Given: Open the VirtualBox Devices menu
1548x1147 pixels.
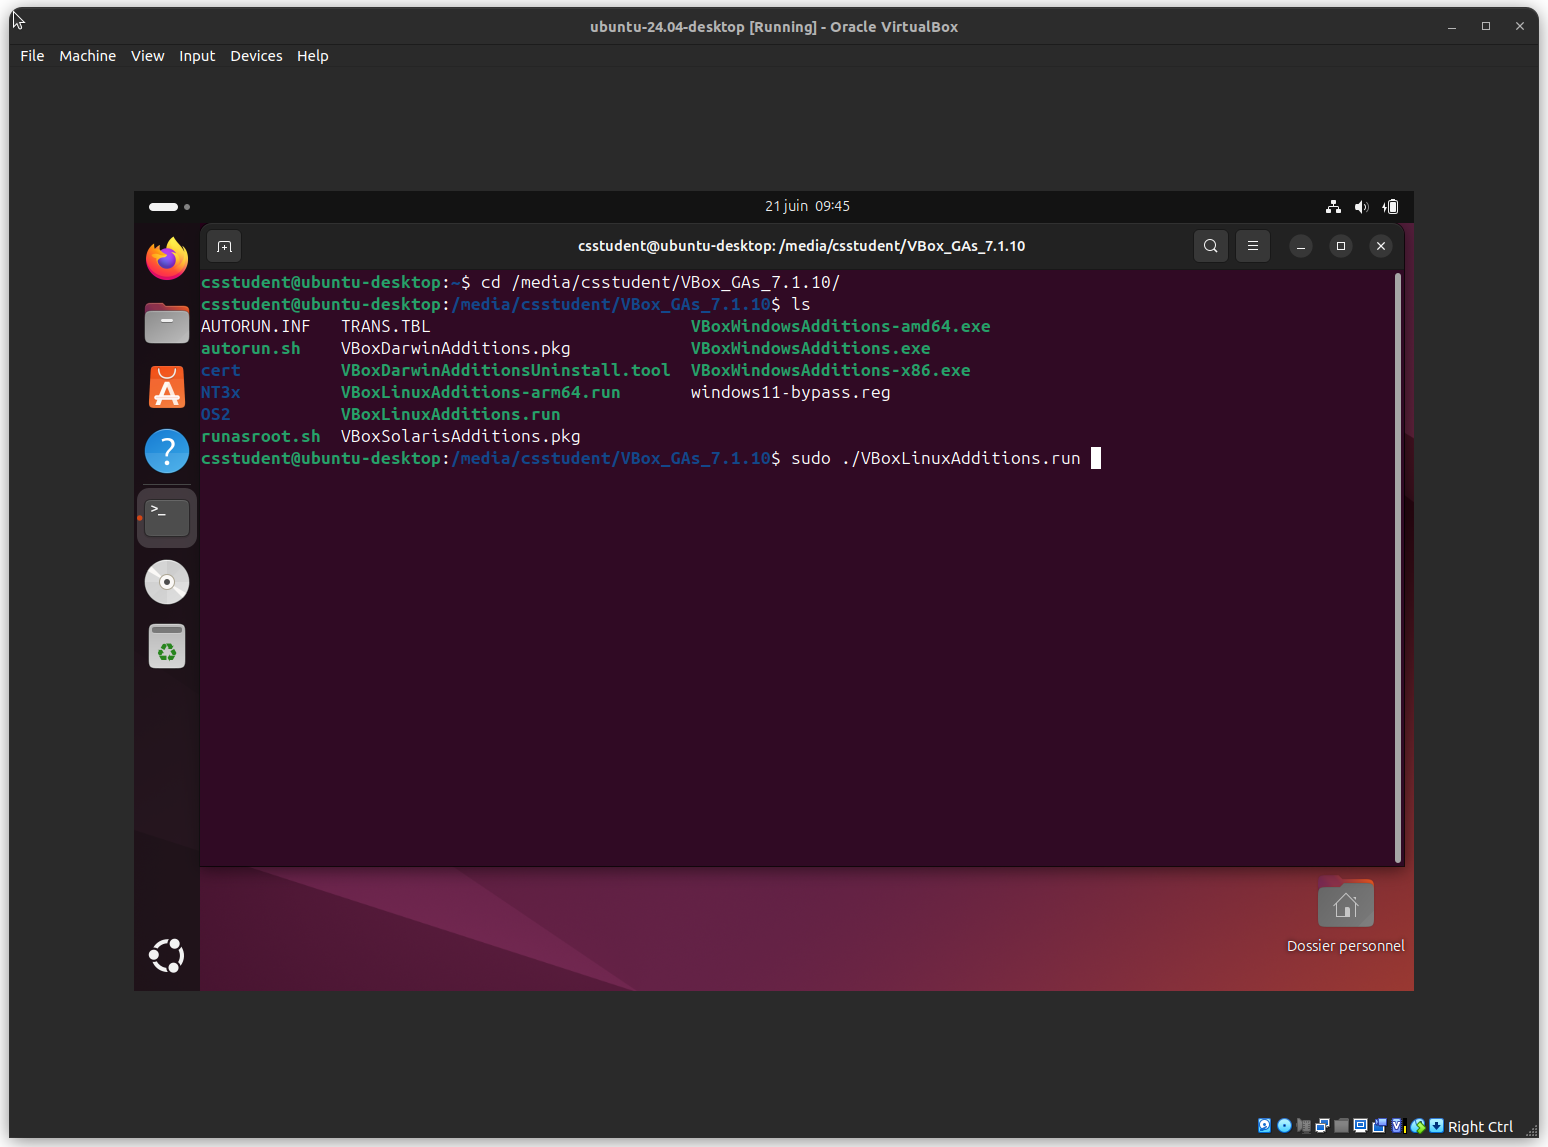Looking at the screenshot, I should [x=256, y=56].
